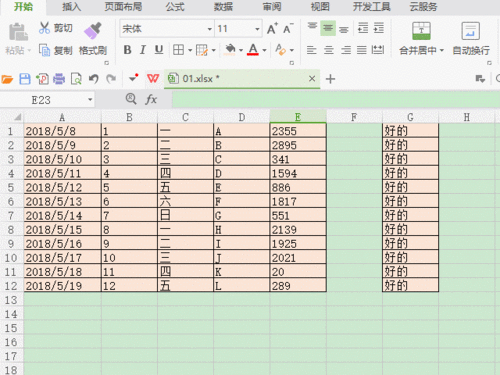Click the export to PDF icon

[42, 79]
